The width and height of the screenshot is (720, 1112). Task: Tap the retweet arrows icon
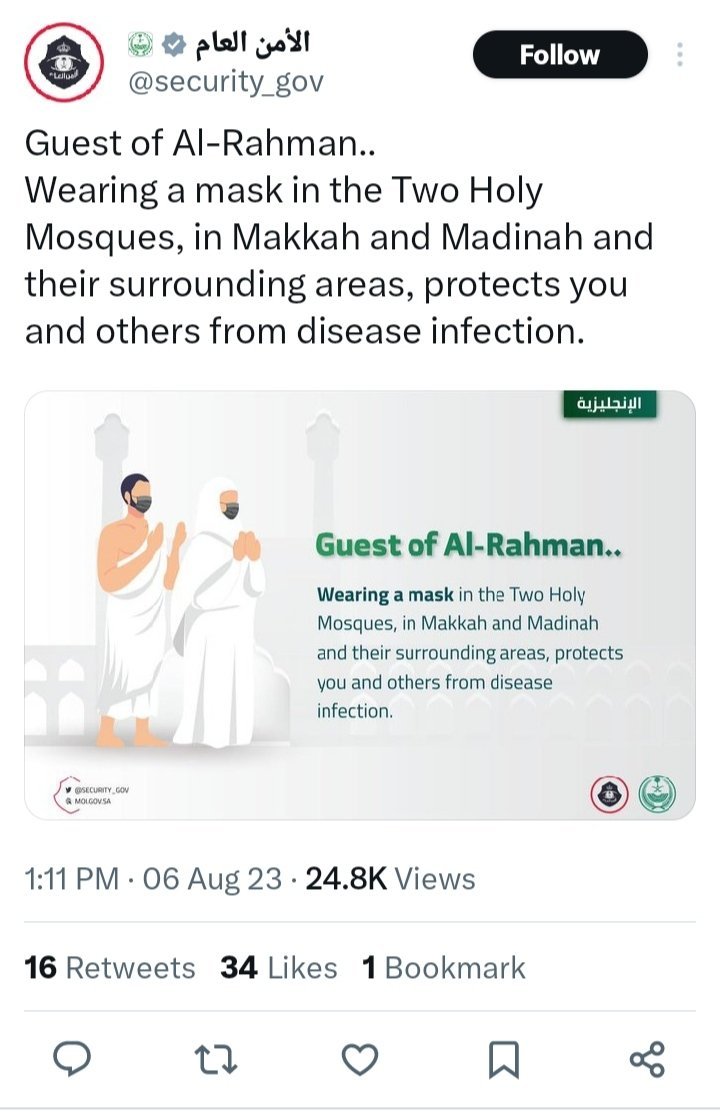pos(216,1058)
